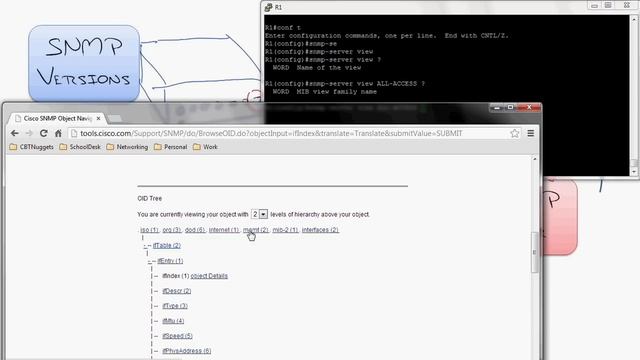Follow the internet (1) link
This screenshot has height=360, width=640.
point(224,230)
